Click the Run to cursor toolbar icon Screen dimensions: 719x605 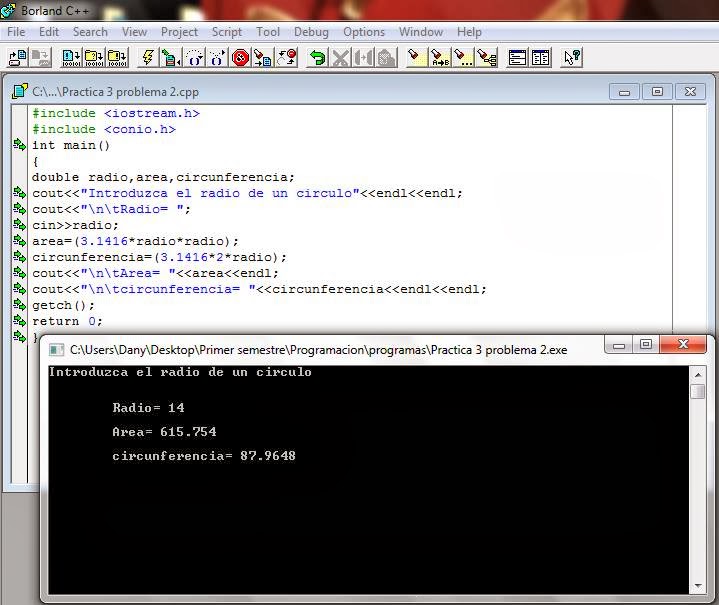(x=171, y=58)
